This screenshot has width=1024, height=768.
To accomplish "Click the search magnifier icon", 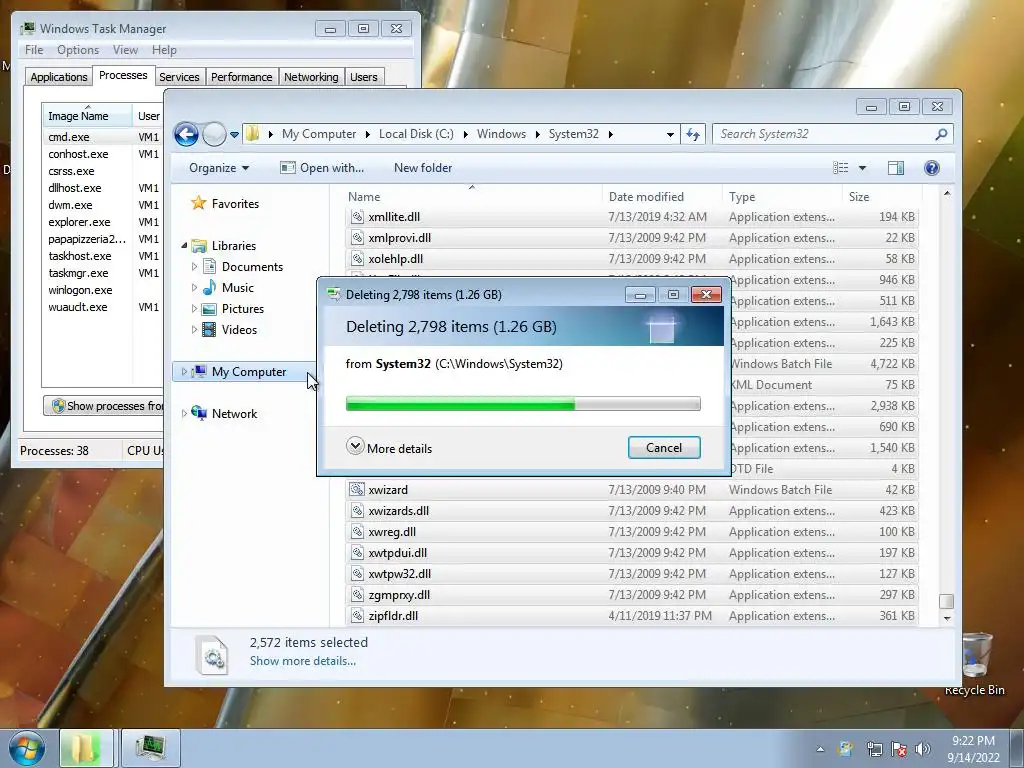I will click(941, 134).
